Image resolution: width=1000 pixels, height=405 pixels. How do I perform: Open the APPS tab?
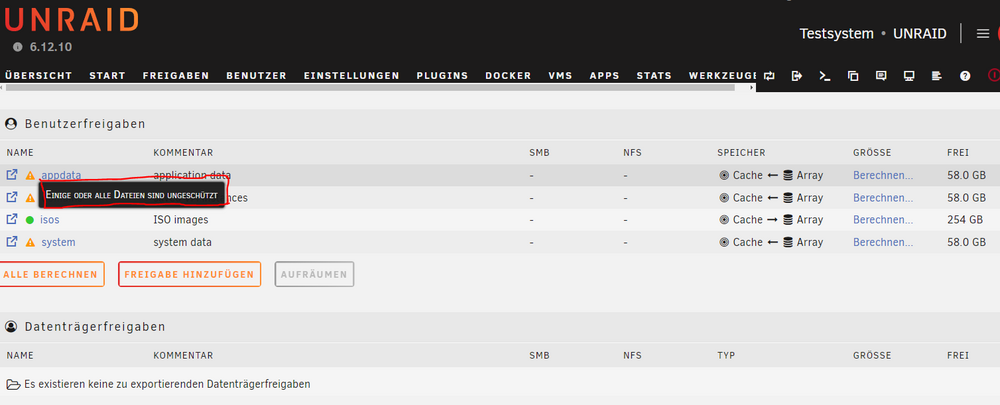605,75
